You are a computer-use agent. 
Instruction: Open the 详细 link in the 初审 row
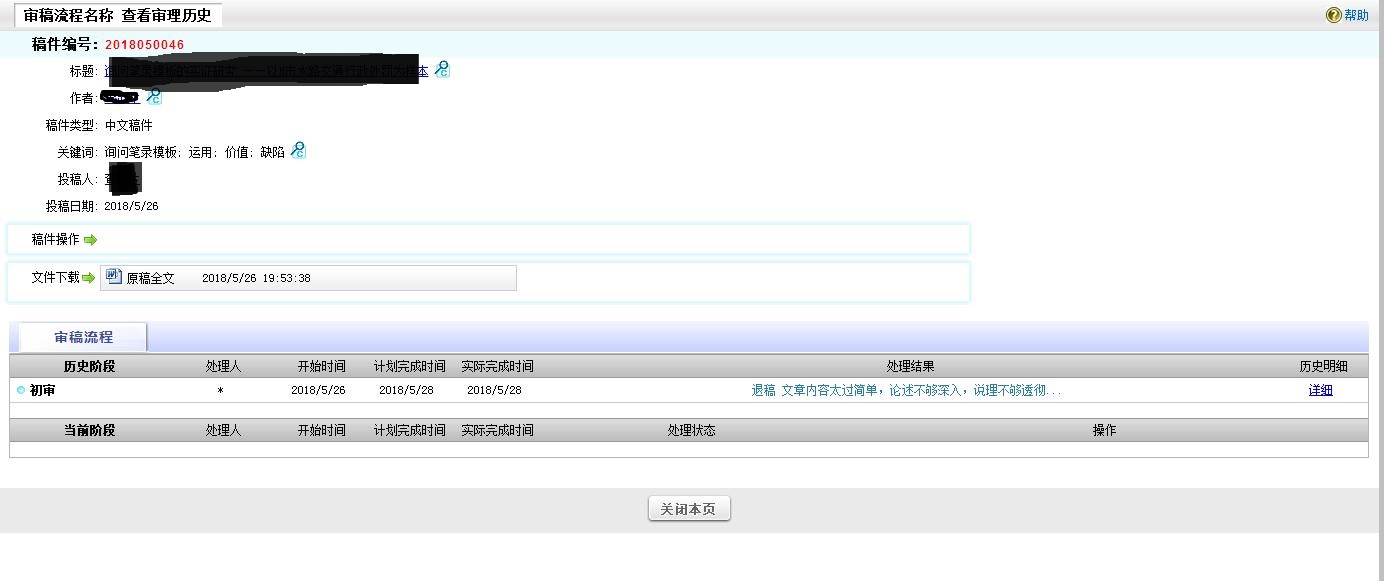pos(1320,390)
